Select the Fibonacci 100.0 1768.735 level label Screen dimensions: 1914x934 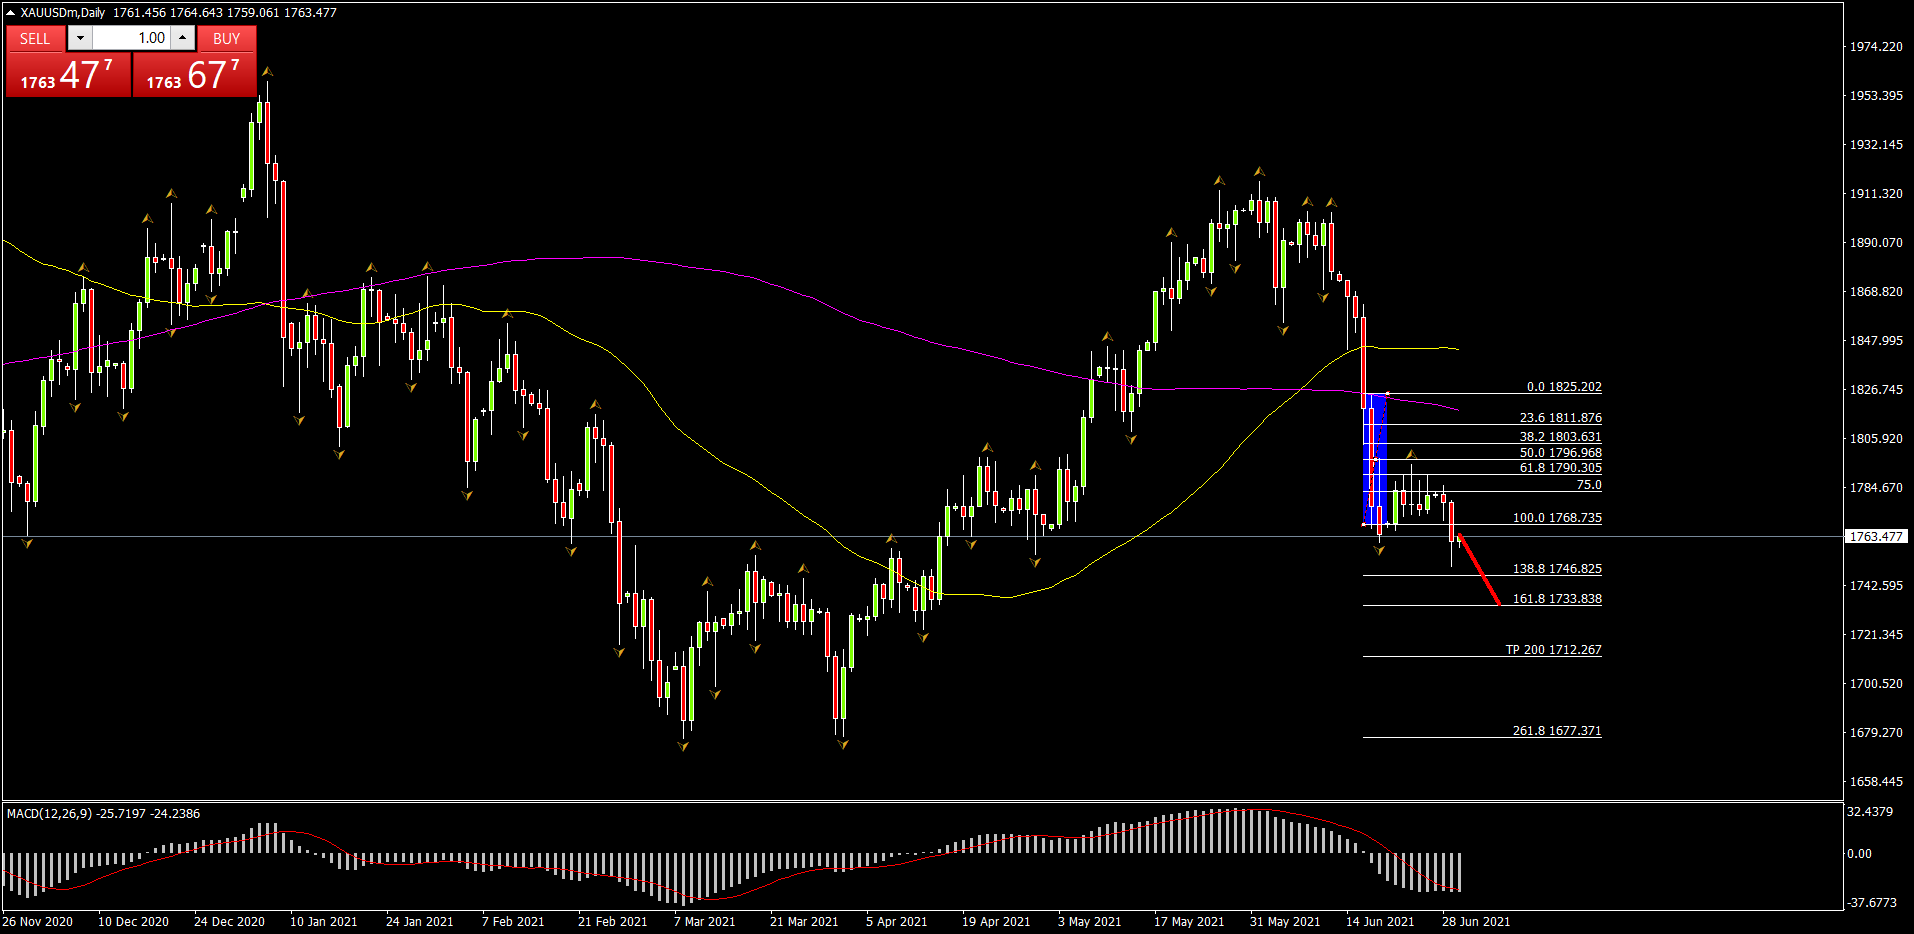click(1557, 518)
